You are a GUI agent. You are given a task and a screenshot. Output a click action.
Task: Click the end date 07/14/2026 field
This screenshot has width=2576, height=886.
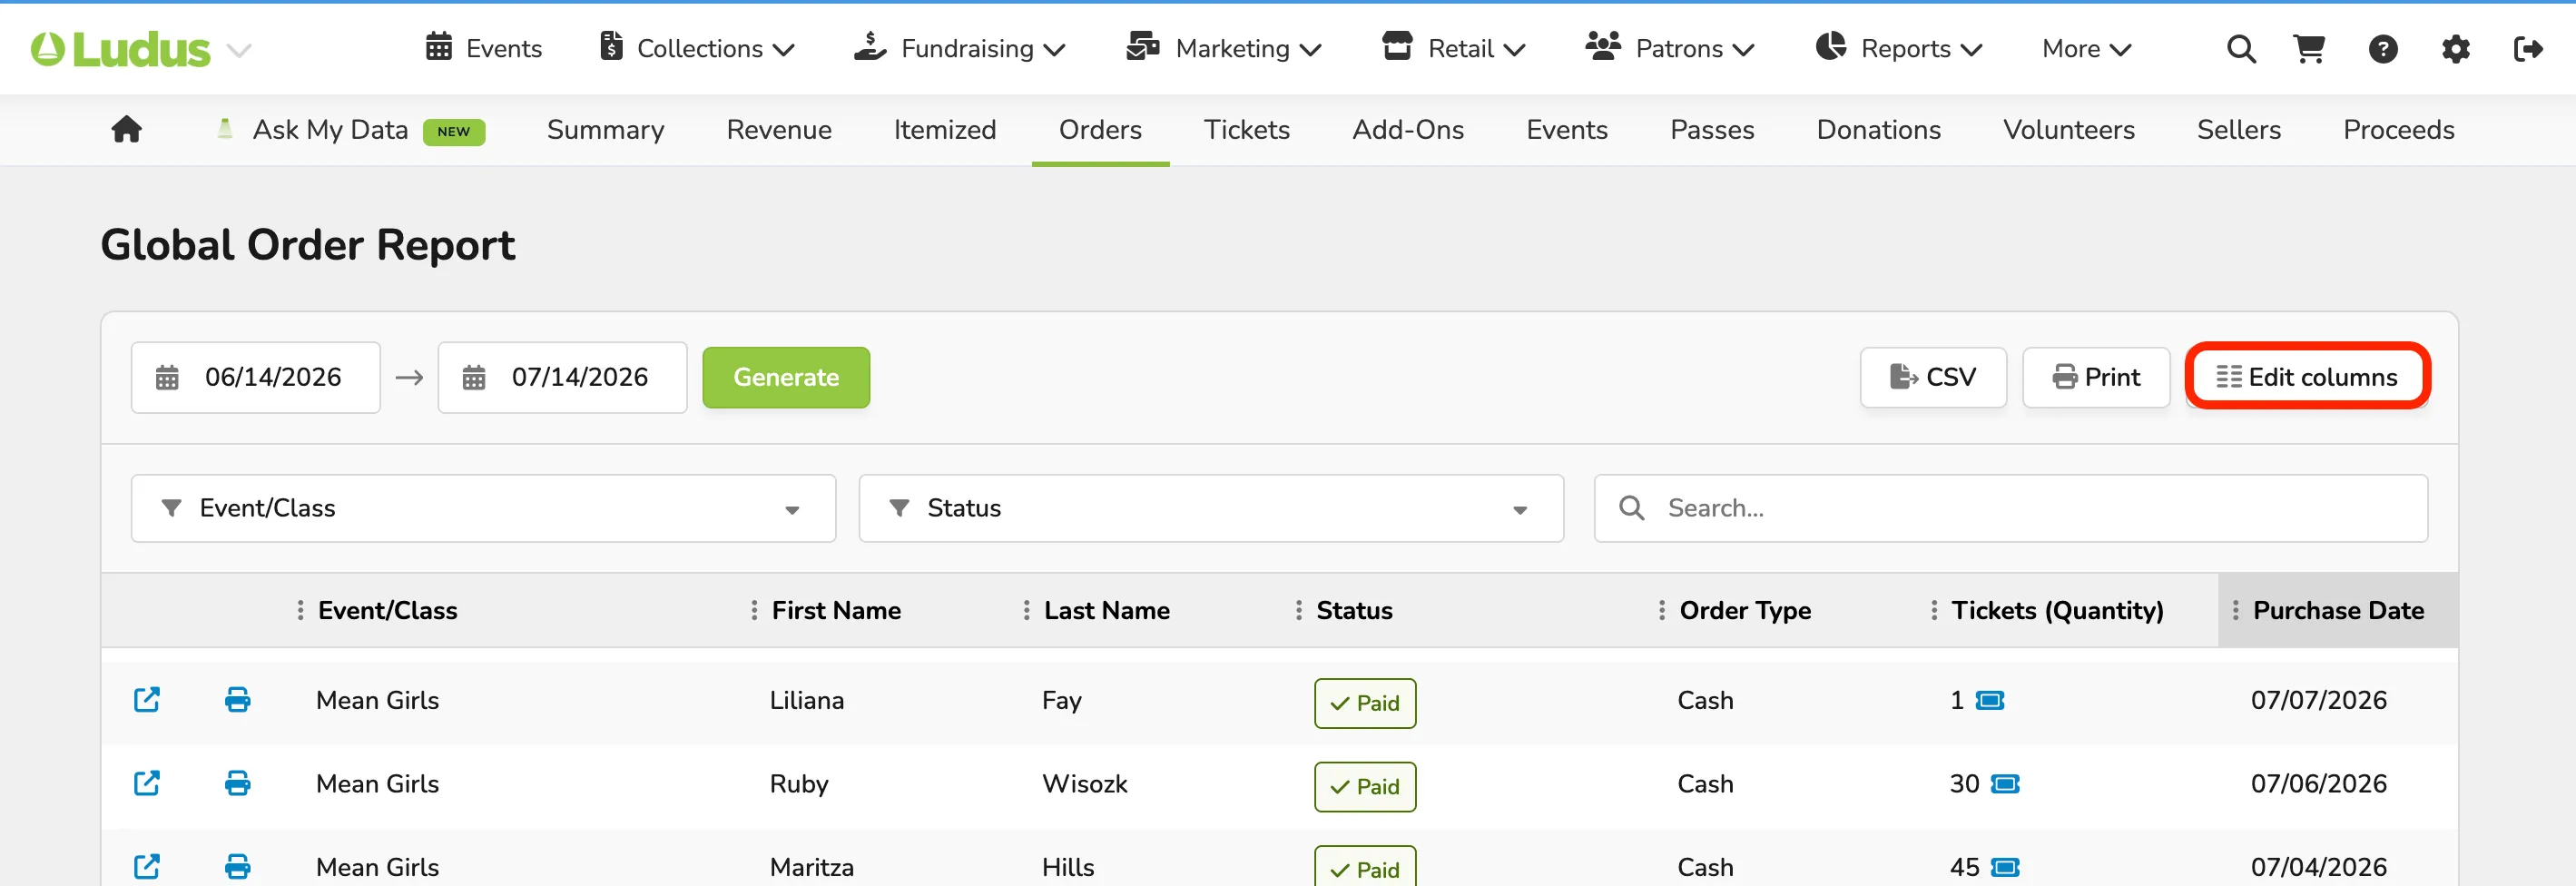(x=562, y=377)
